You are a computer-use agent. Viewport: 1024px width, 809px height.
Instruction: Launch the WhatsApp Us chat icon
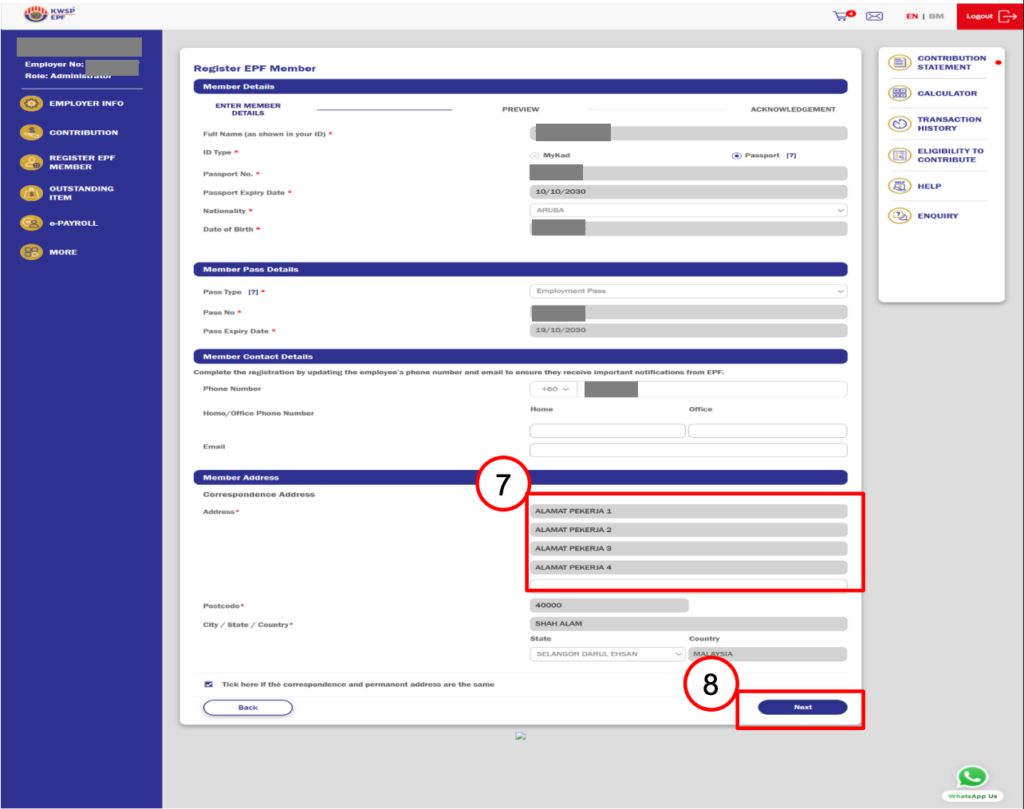coord(971,777)
